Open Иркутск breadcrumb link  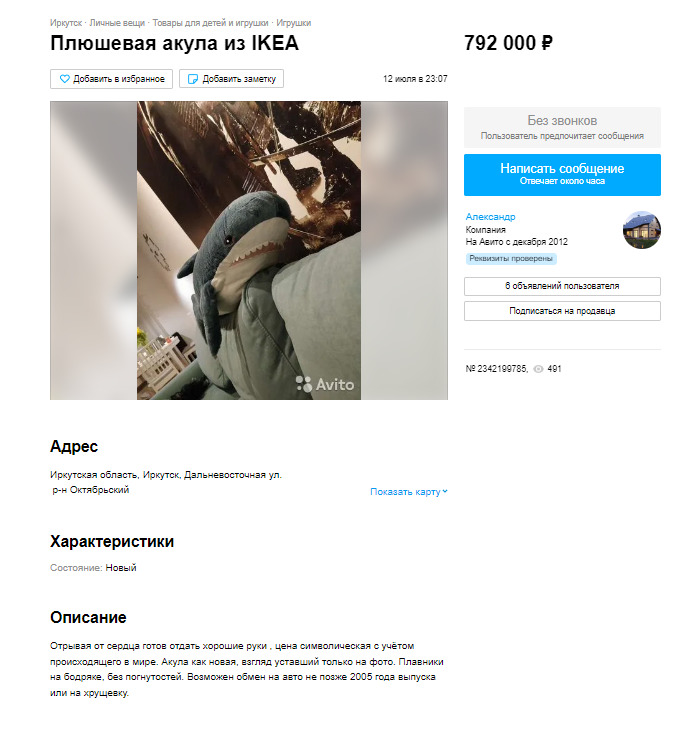pyautogui.click(x=66, y=23)
